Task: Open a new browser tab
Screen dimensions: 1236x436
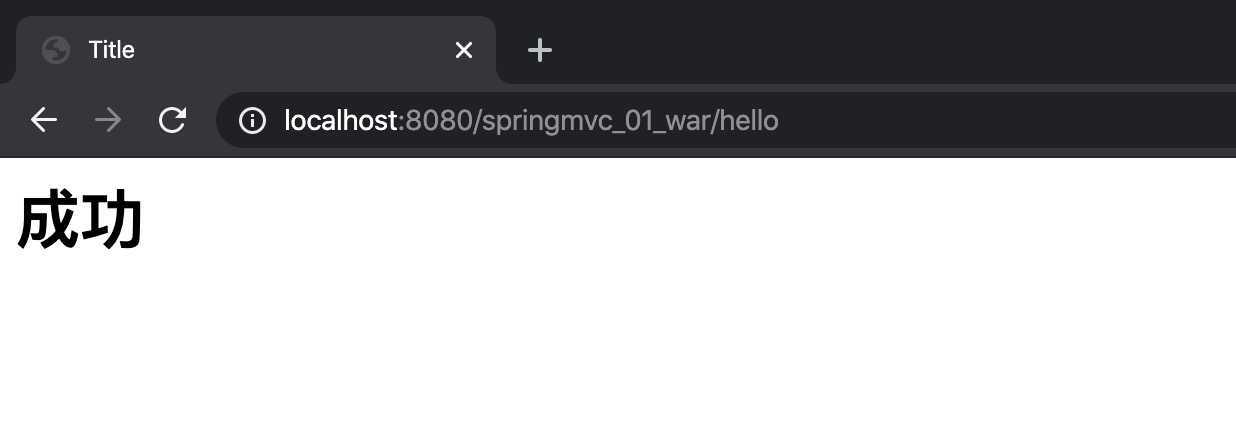Action: click(540, 50)
